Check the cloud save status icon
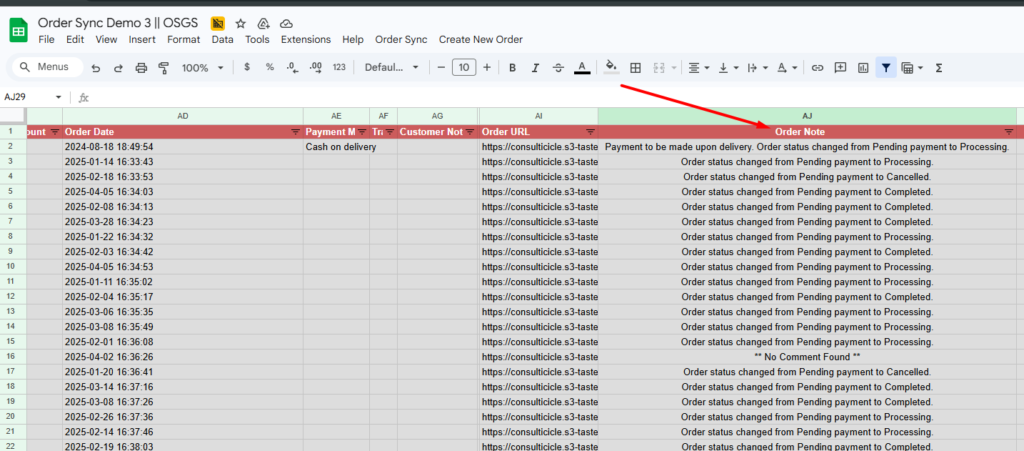The width and height of the screenshot is (1024, 451). 286,23
